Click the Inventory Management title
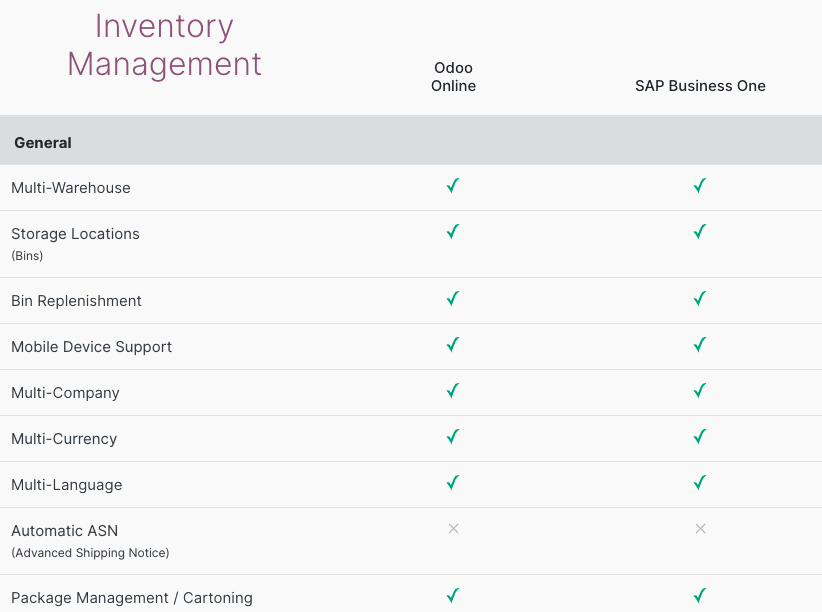 click(x=164, y=45)
